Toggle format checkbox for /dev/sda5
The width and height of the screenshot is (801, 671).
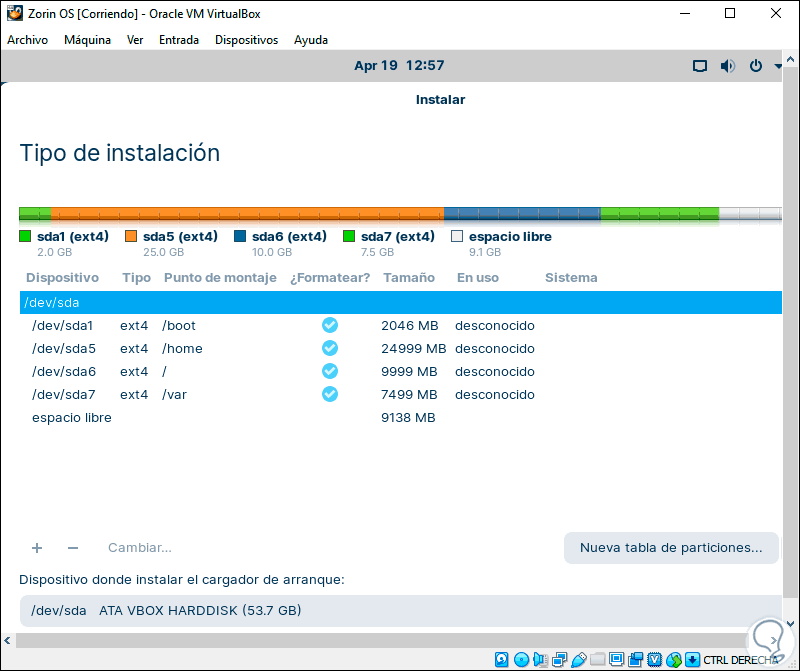pos(329,348)
